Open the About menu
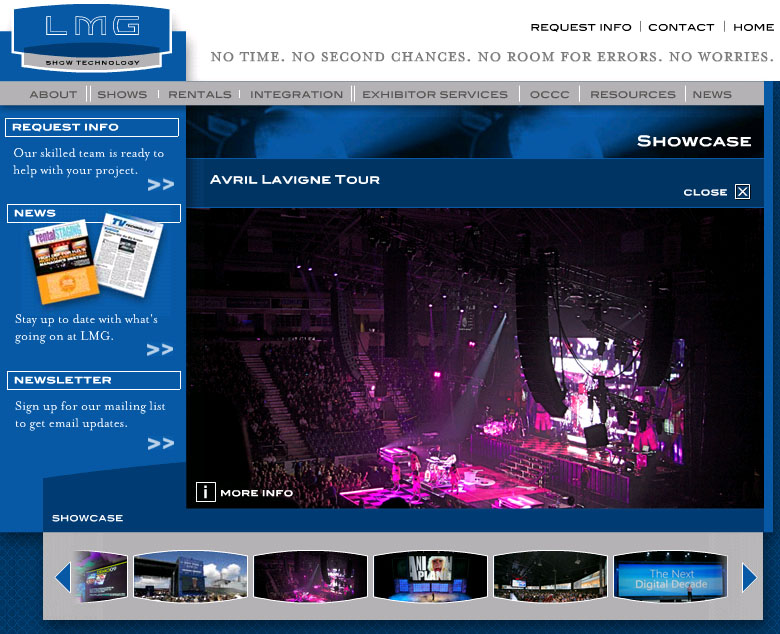Viewport: 780px width, 634px height. 53,94
